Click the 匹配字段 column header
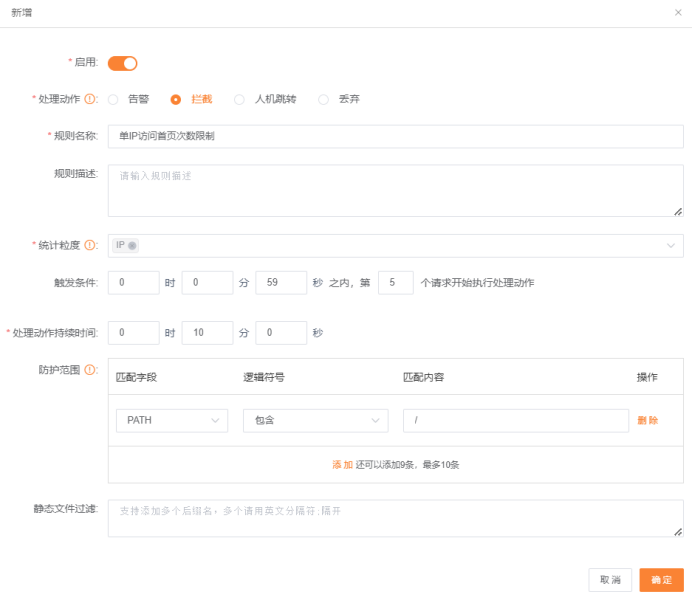Screen dimensions: 692x600 coord(136,377)
